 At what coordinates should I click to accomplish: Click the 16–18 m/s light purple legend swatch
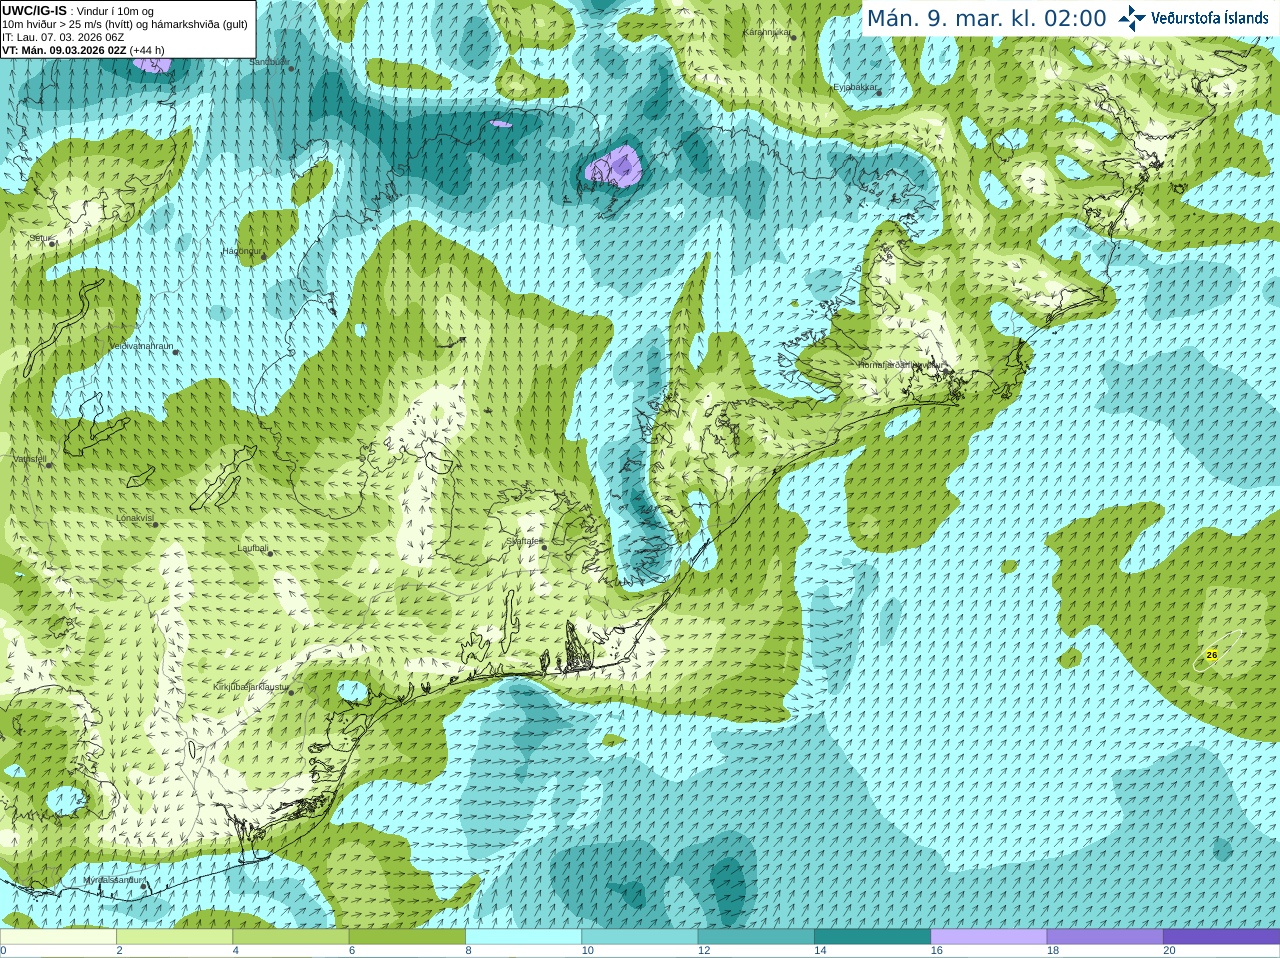[x=988, y=937]
